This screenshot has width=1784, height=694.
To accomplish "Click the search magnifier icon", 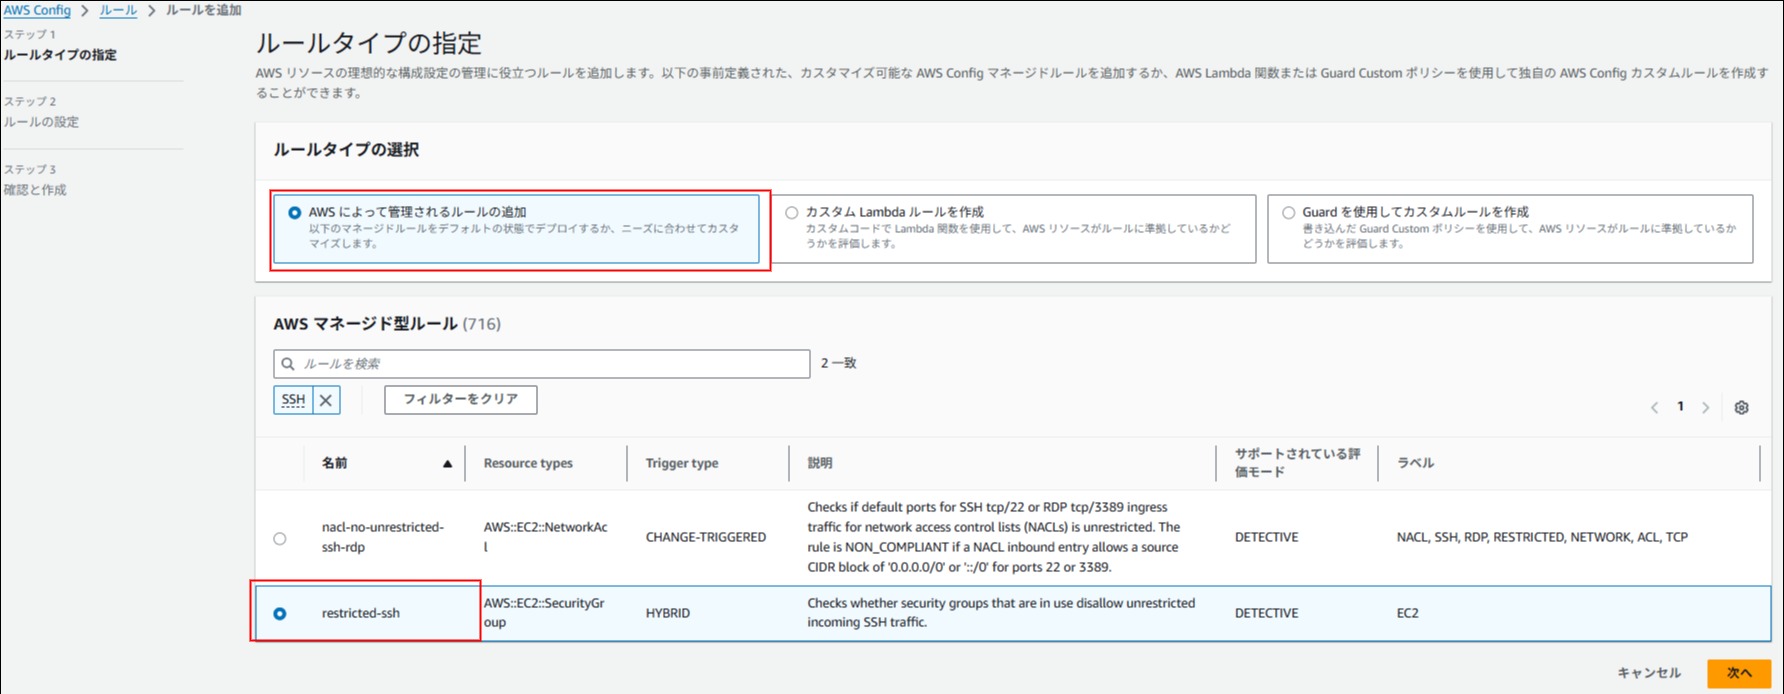I will pyautogui.click(x=288, y=364).
